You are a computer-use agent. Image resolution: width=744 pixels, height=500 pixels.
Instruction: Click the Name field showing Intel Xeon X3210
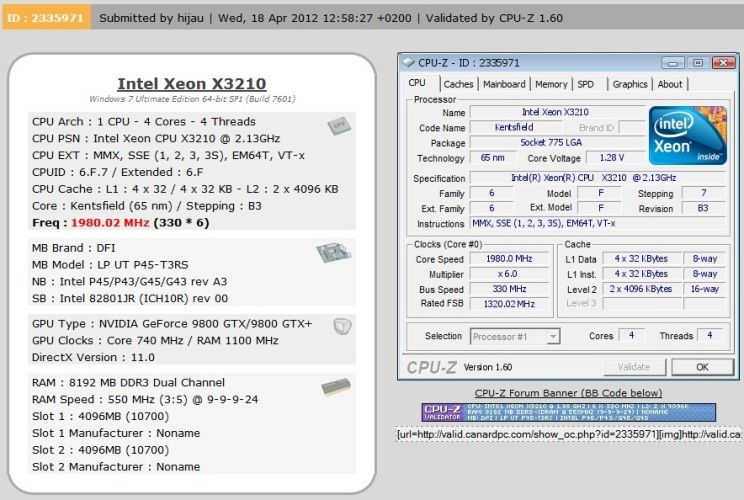click(557, 112)
